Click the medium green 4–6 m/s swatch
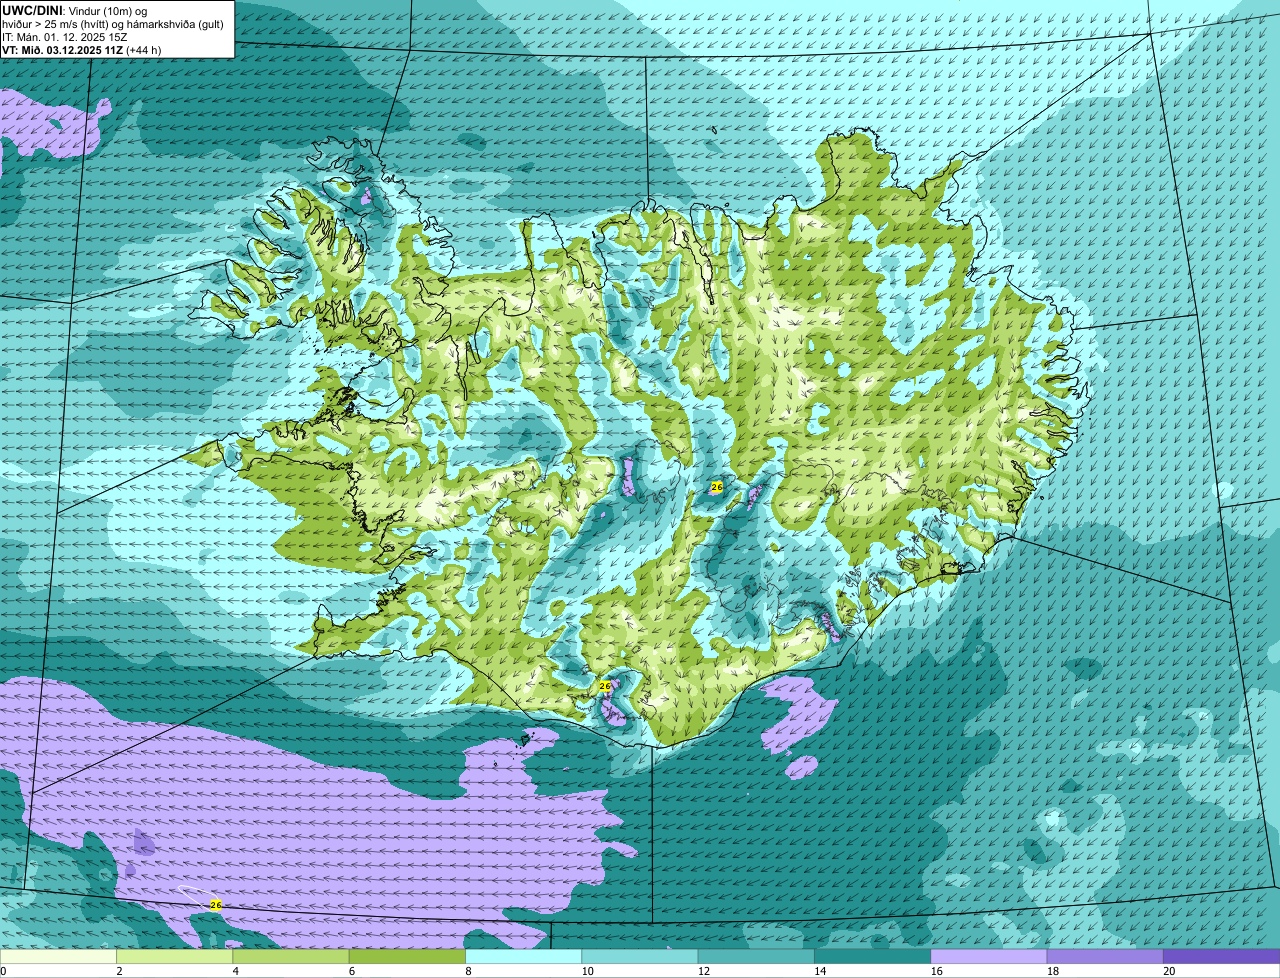The image size is (1280, 978). (x=291, y=957)
